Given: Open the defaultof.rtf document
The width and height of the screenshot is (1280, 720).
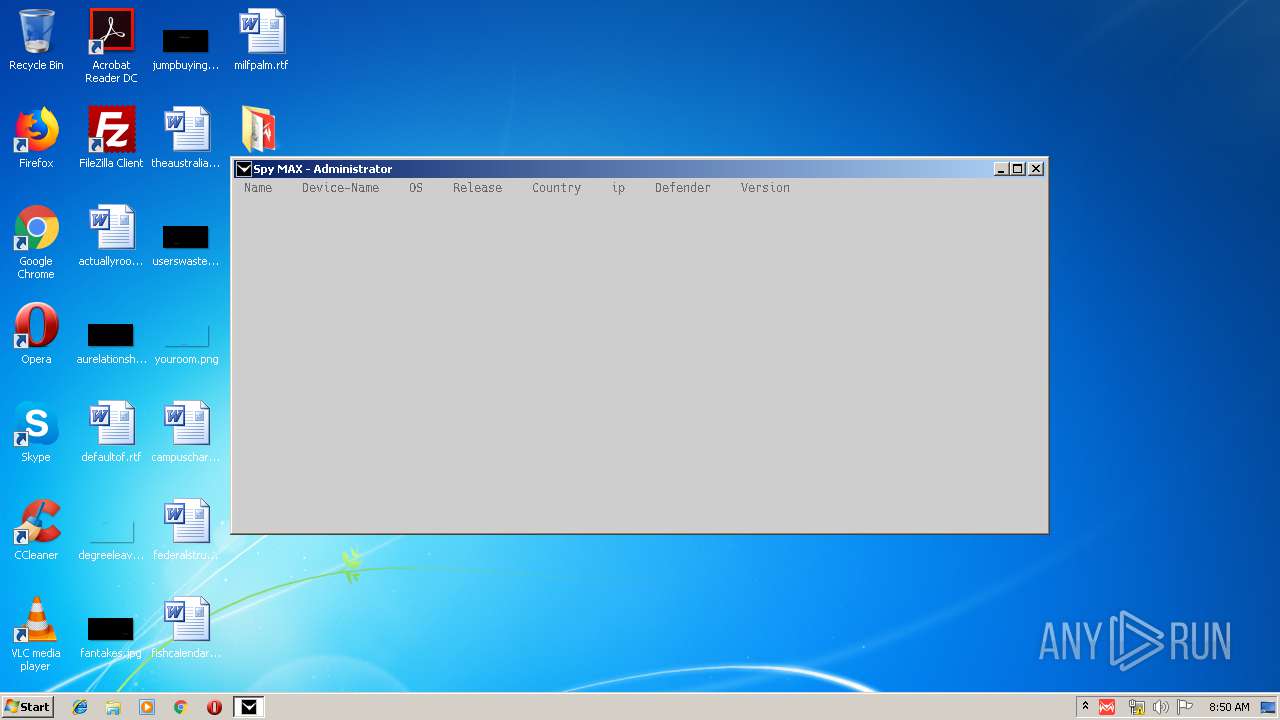Looking at the screenshot, I should pyautogui.click(x=111, y=432).
